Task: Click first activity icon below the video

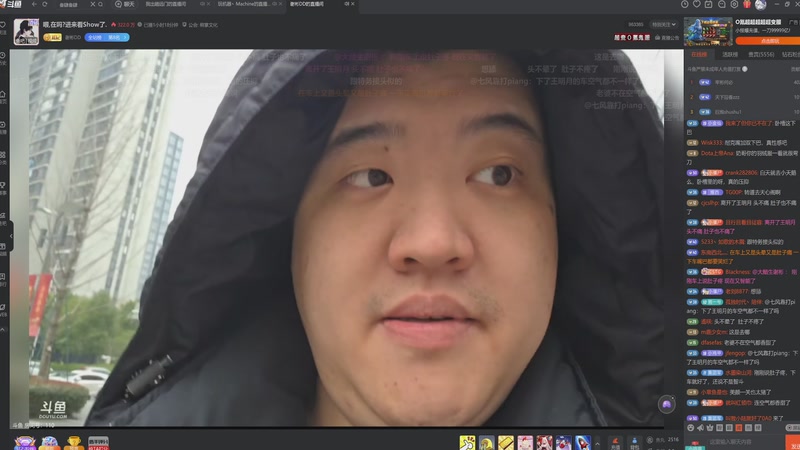Action: pos(25,442)
